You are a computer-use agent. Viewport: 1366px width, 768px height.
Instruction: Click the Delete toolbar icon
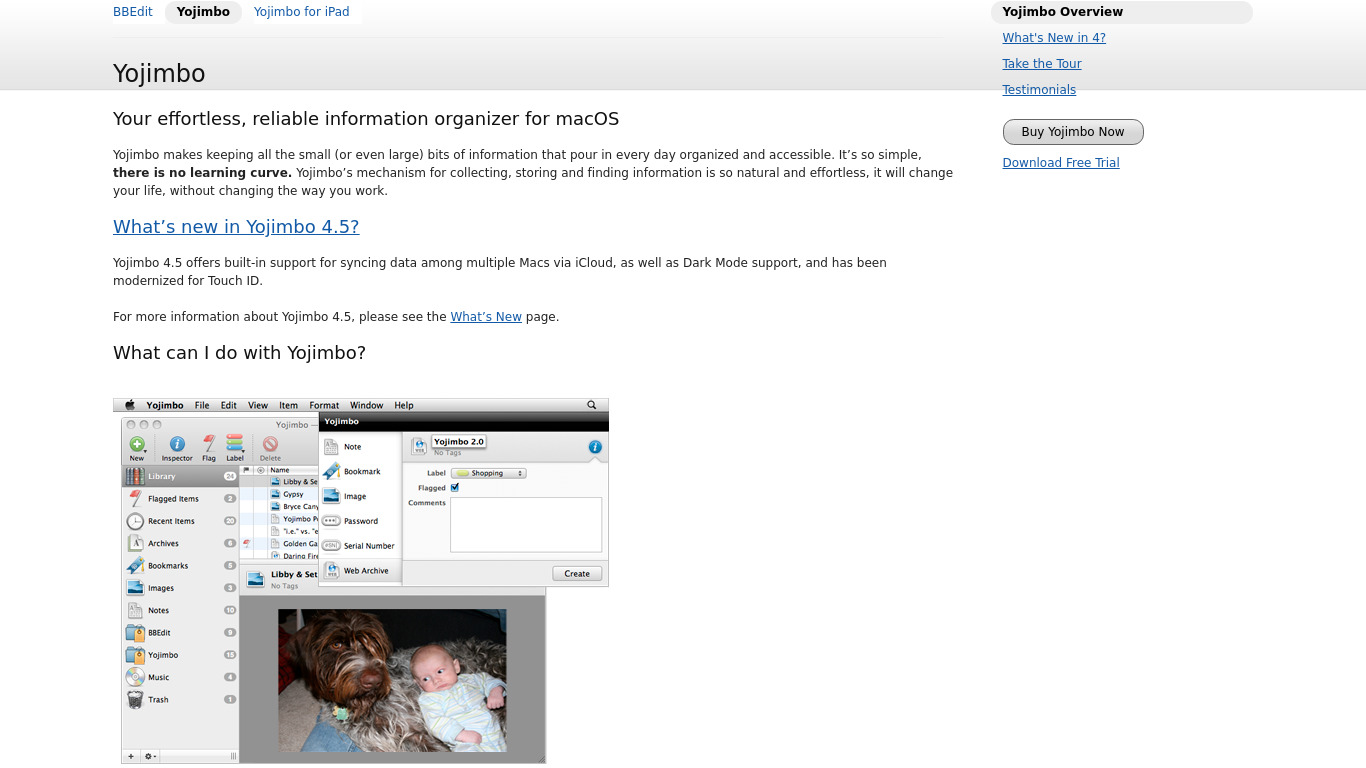coord(270,444)
